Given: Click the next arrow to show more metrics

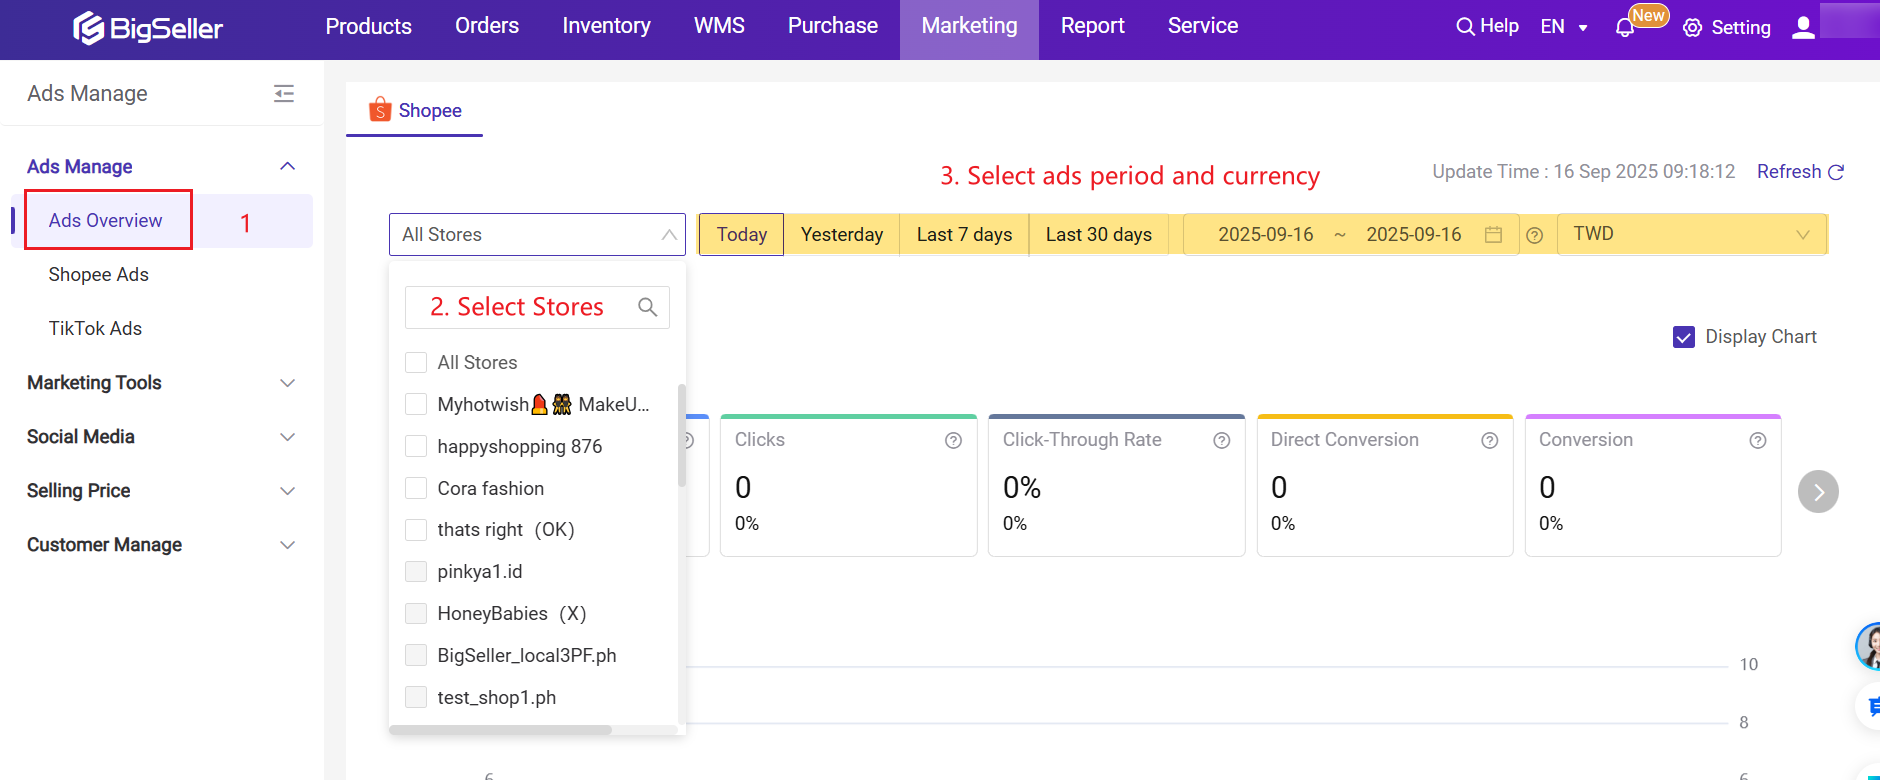Looking at the screenshot, I should coord(1818,491).
